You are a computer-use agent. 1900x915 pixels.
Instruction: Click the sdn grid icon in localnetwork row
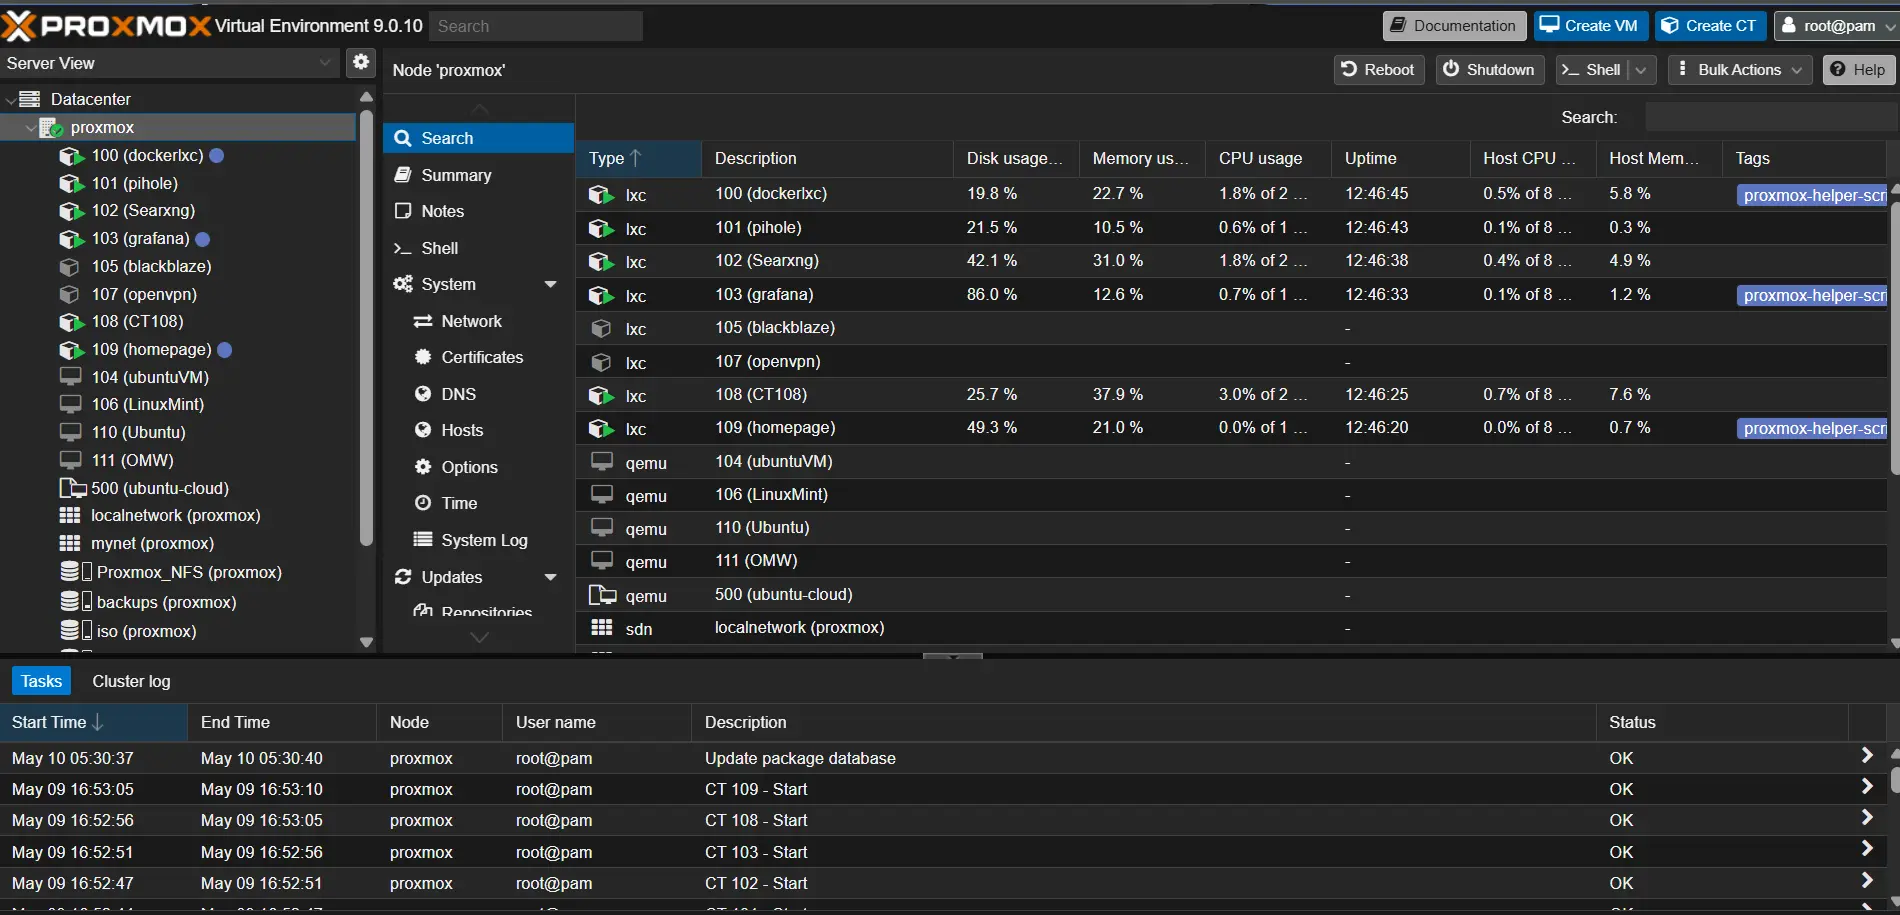[602, 628]
